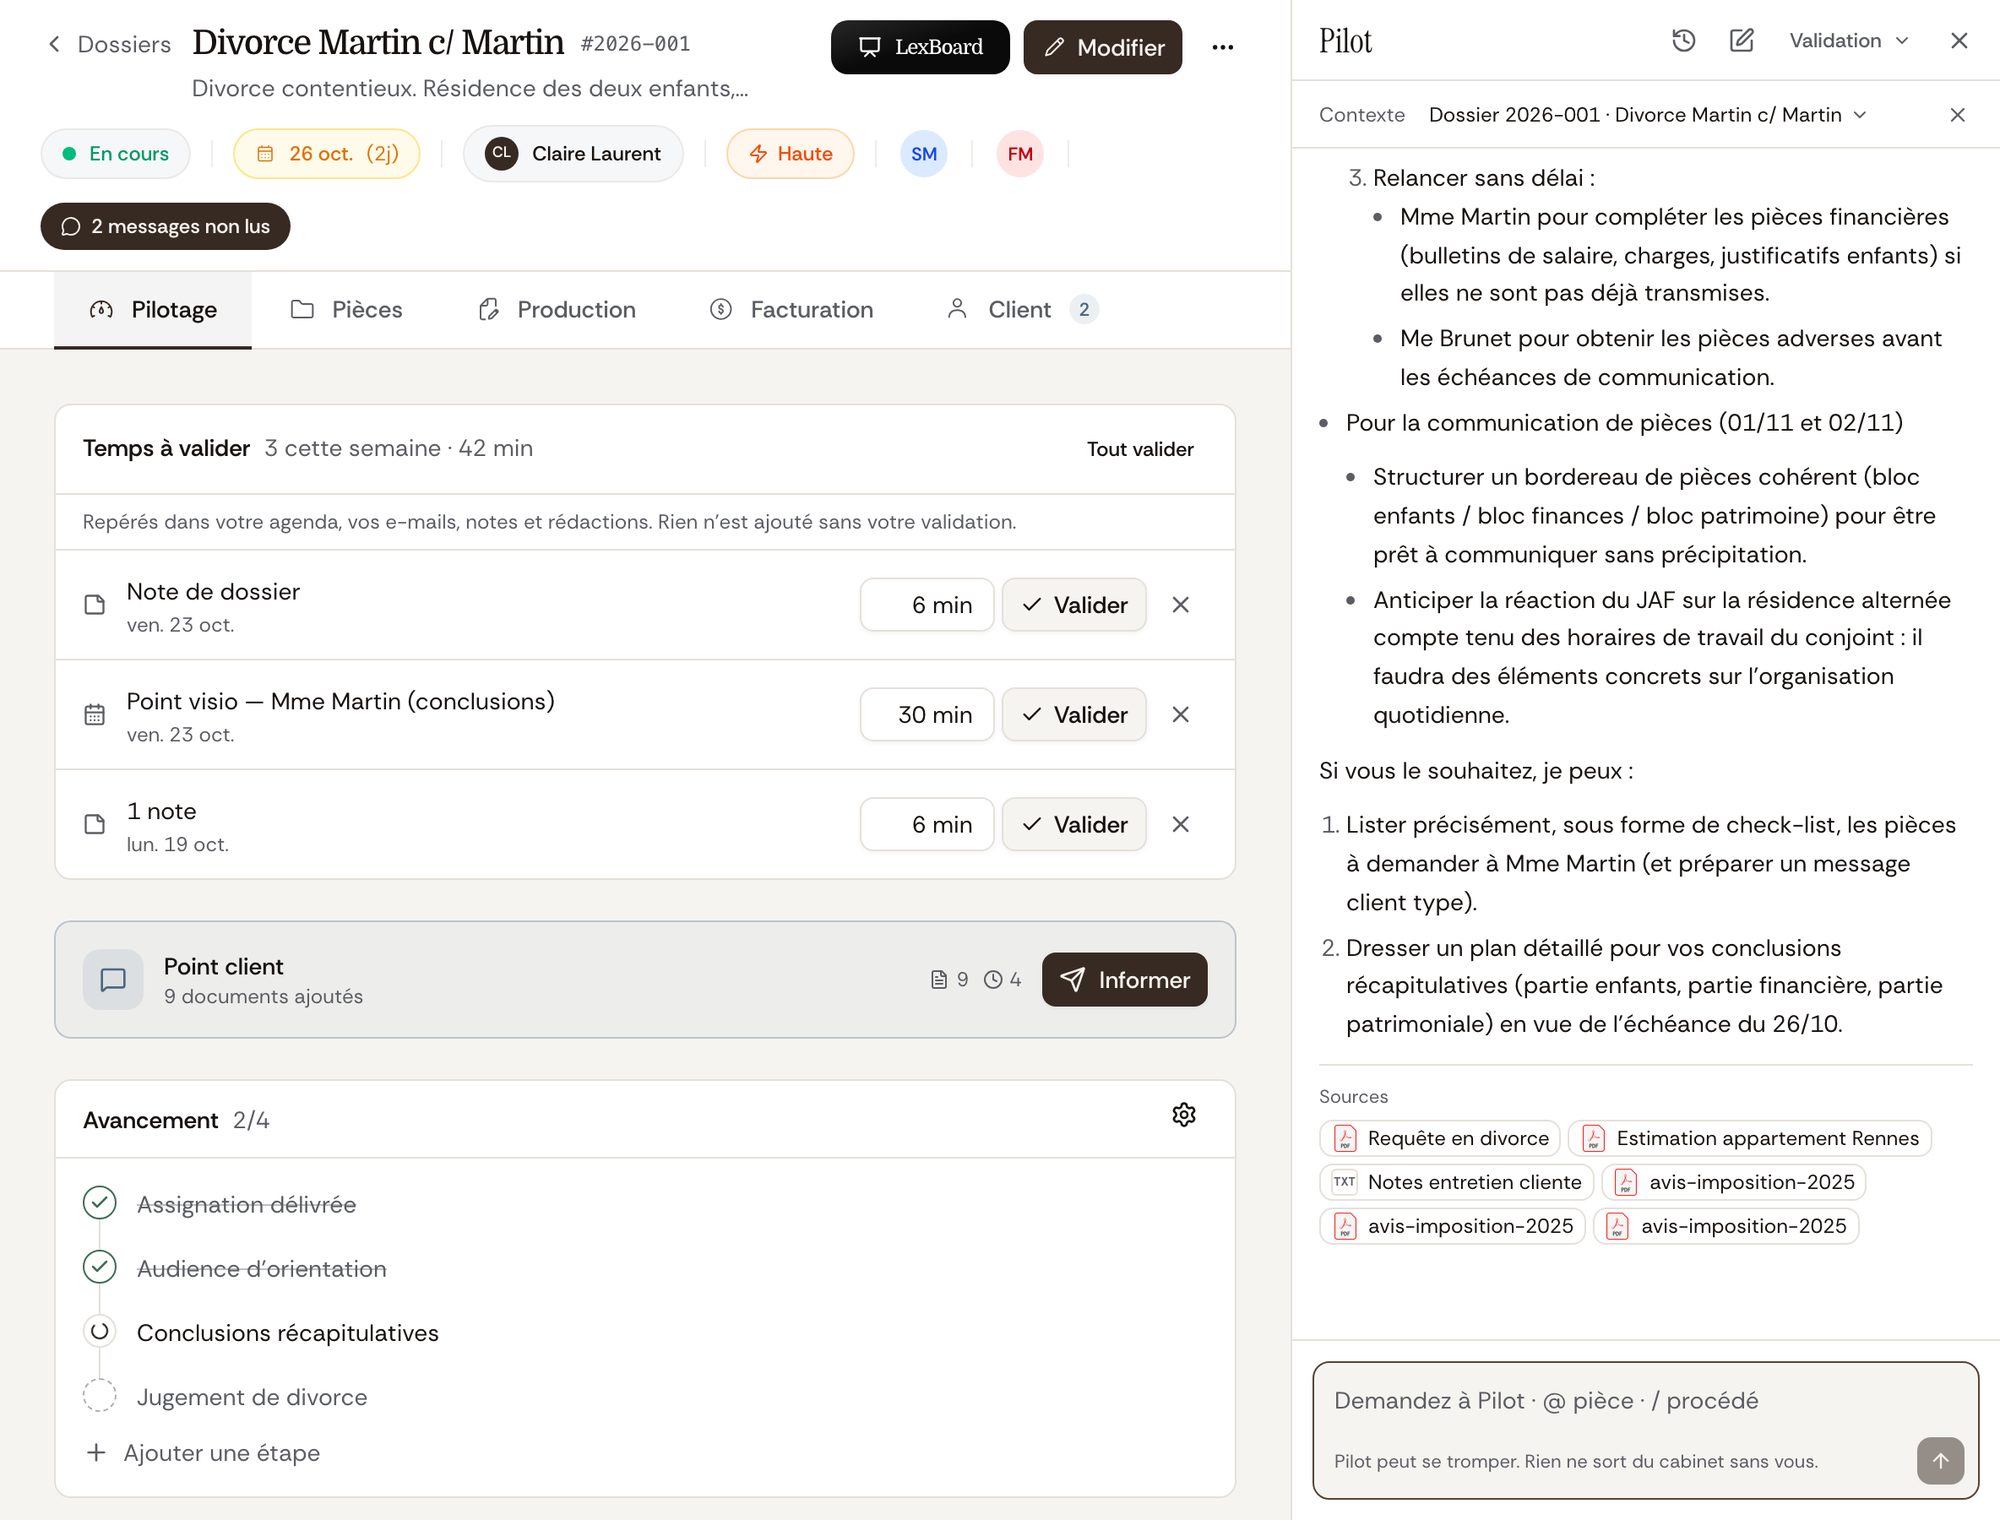Click Tout valider

click(x=1140, y=449)
